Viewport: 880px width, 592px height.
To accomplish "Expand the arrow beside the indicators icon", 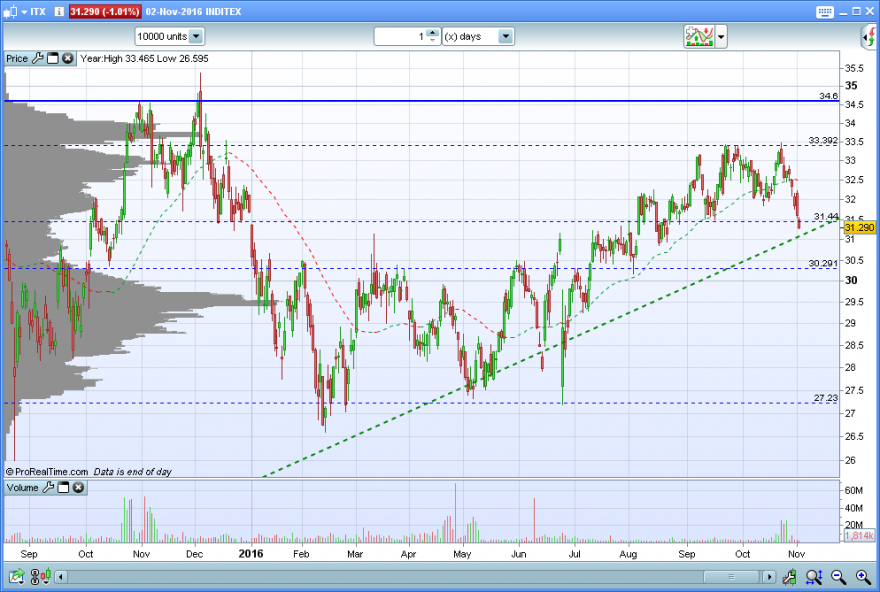I will (721, 37).
